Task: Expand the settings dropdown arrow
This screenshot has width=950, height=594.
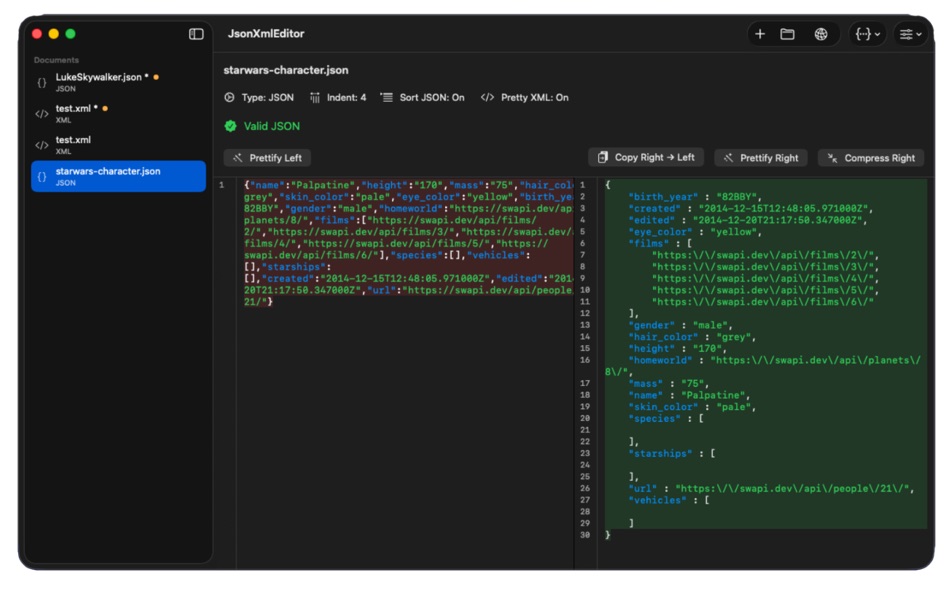Action: coord(921,33)
